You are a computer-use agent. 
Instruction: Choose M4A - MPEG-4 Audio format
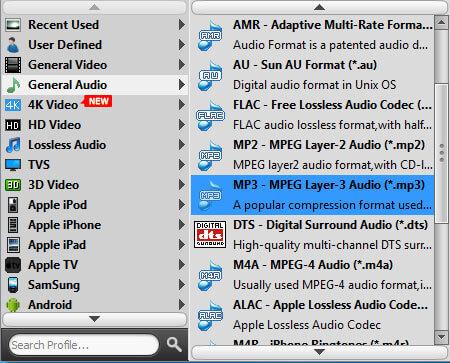[312, 275]
